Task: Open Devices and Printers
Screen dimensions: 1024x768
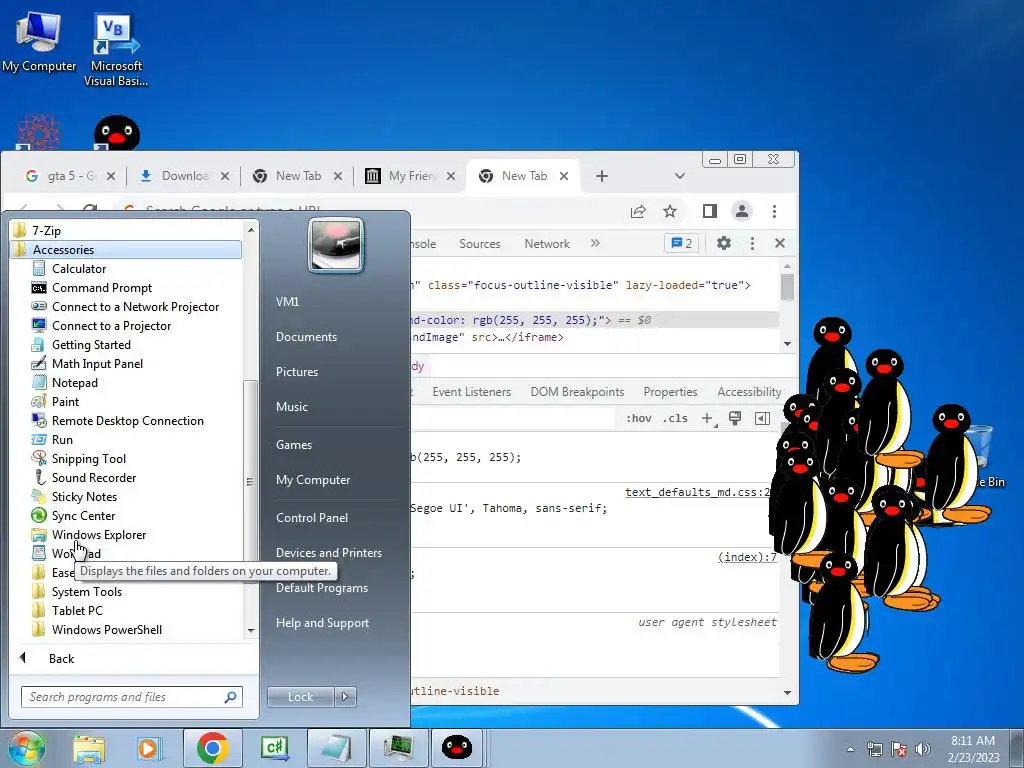Action: click(x=328, y=552)
